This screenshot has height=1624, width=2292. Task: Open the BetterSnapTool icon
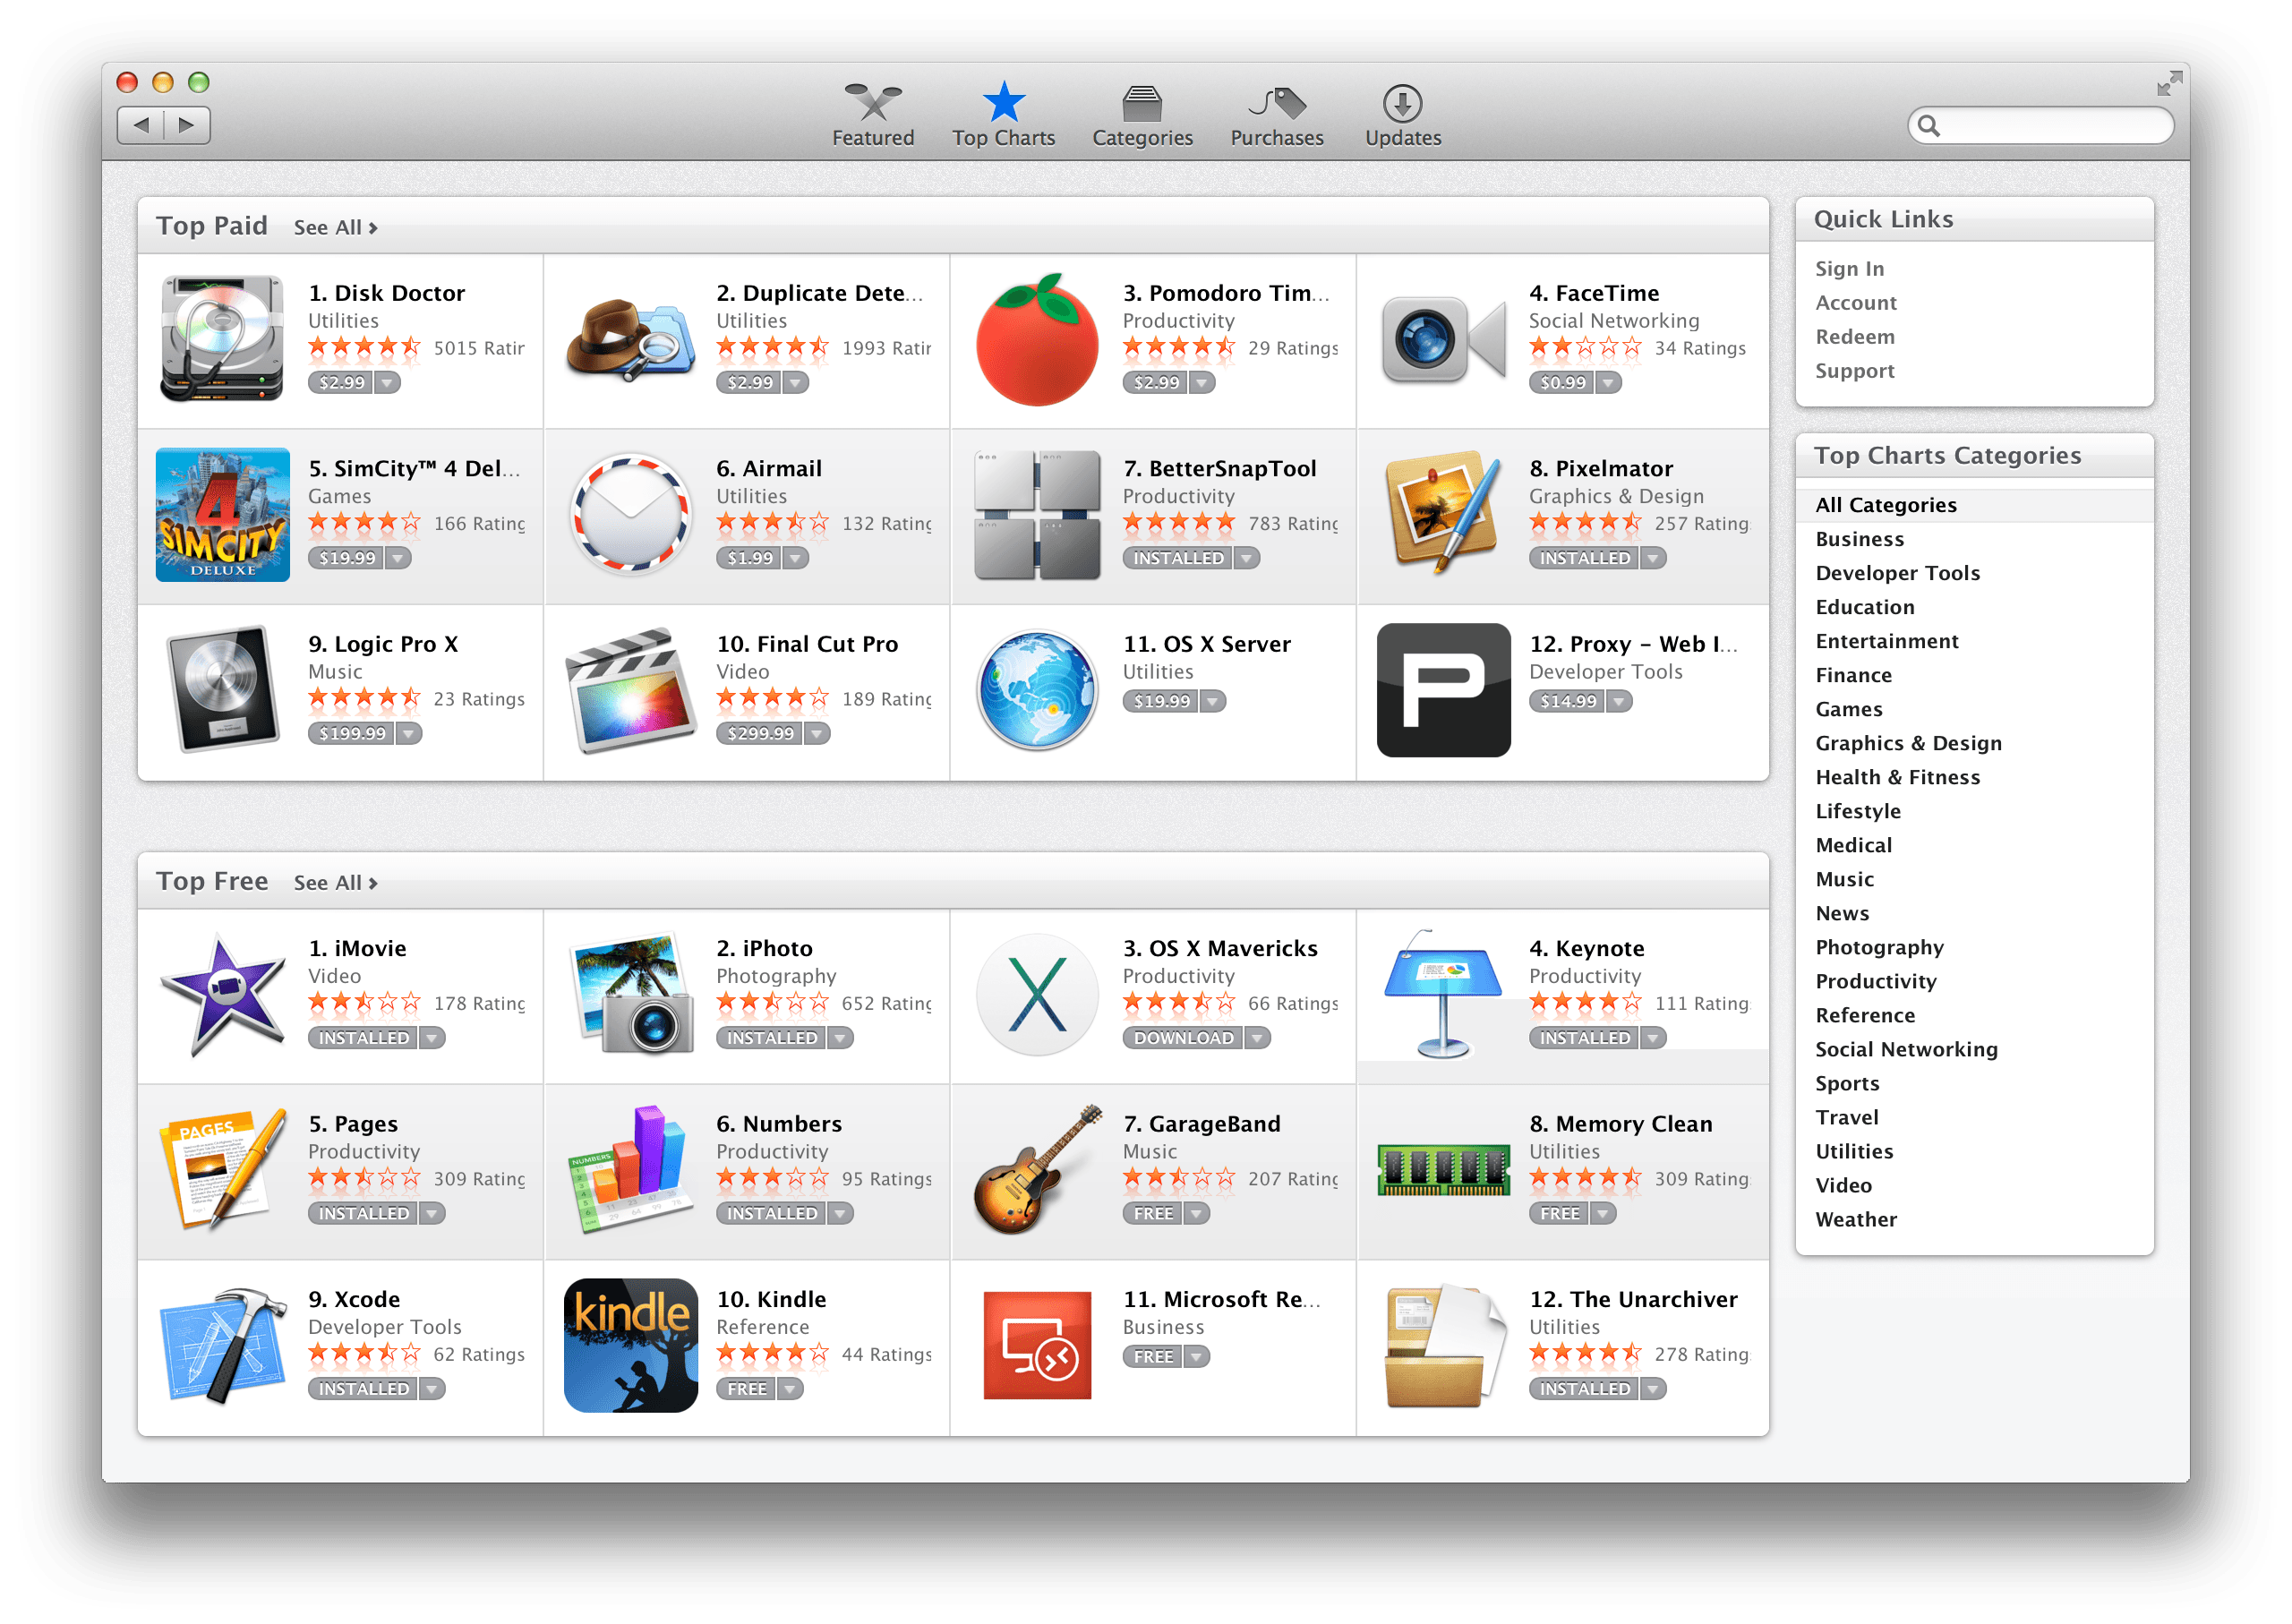1036,514
